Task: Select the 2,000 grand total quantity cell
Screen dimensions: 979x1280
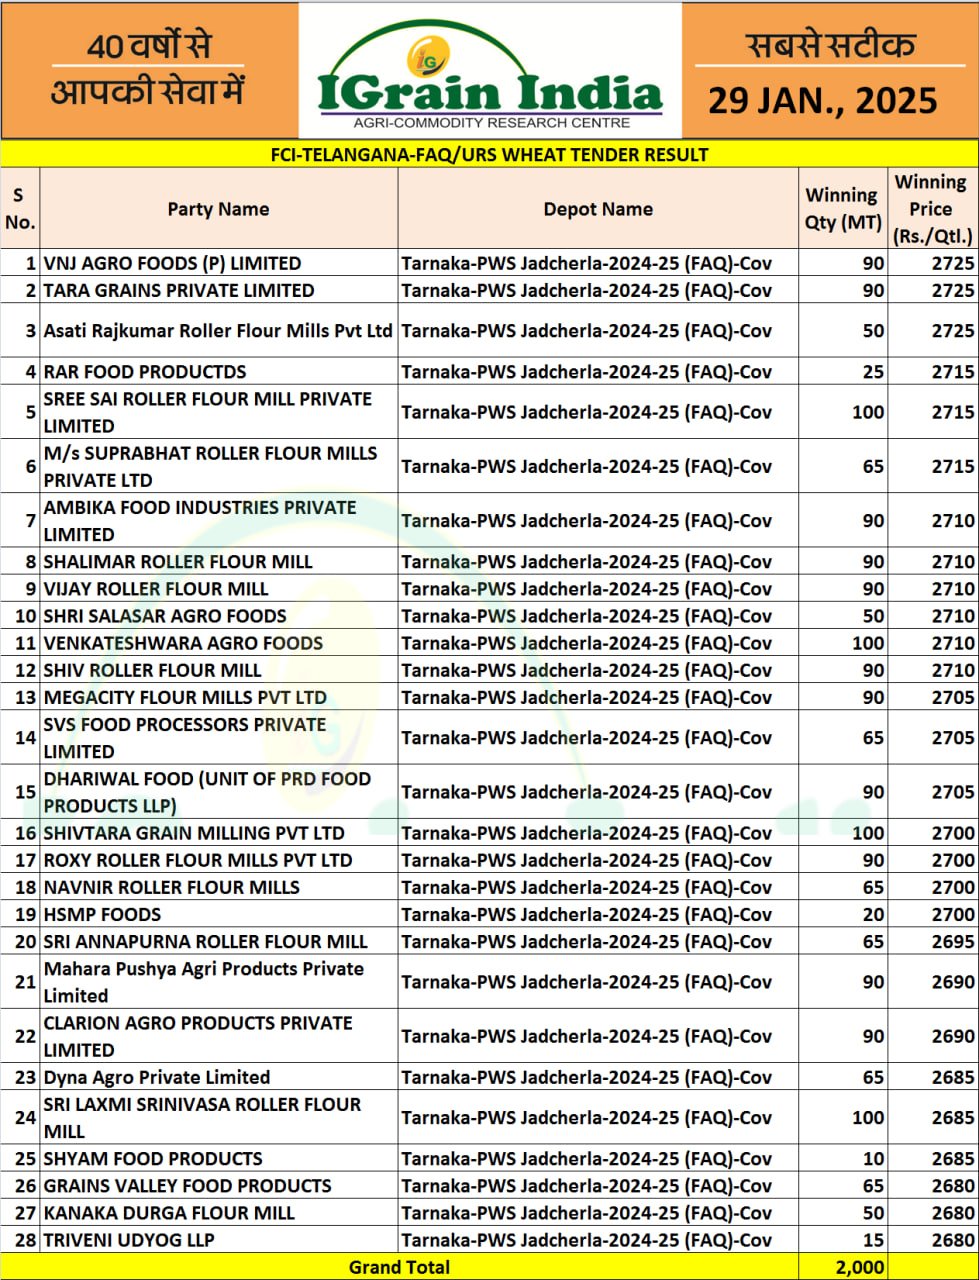Action: 859,1267
